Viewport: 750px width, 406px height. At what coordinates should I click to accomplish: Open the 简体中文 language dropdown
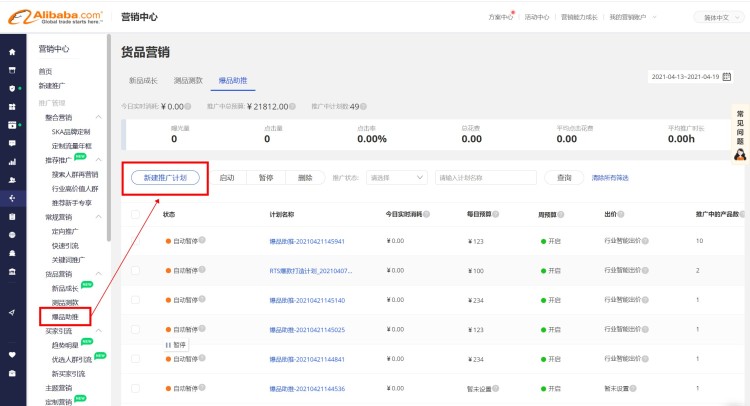(716, 18)
